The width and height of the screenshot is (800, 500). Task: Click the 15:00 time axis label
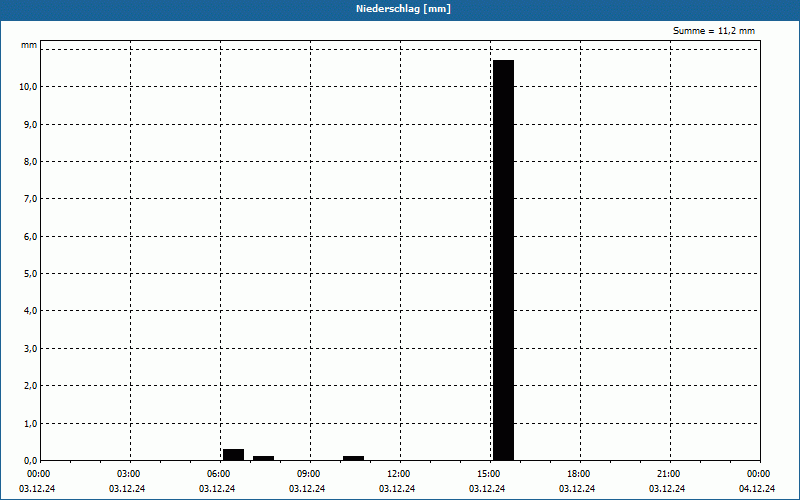click(x=489, y=474)
